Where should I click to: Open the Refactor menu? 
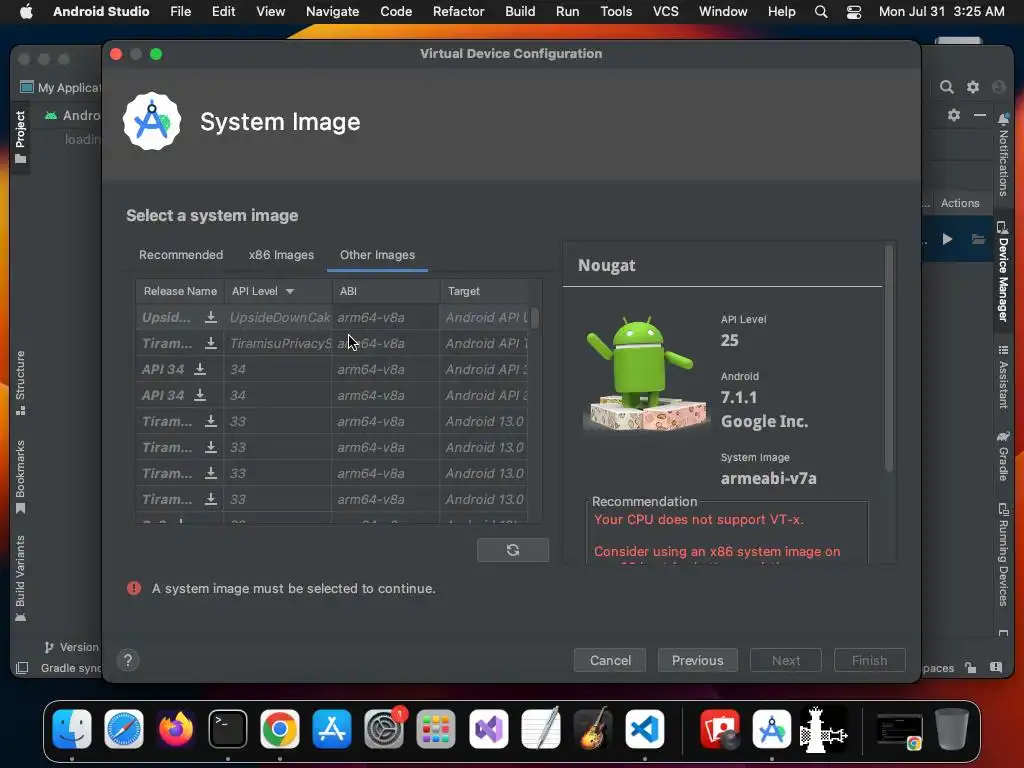pyautogui.click(x=458, y=12)
